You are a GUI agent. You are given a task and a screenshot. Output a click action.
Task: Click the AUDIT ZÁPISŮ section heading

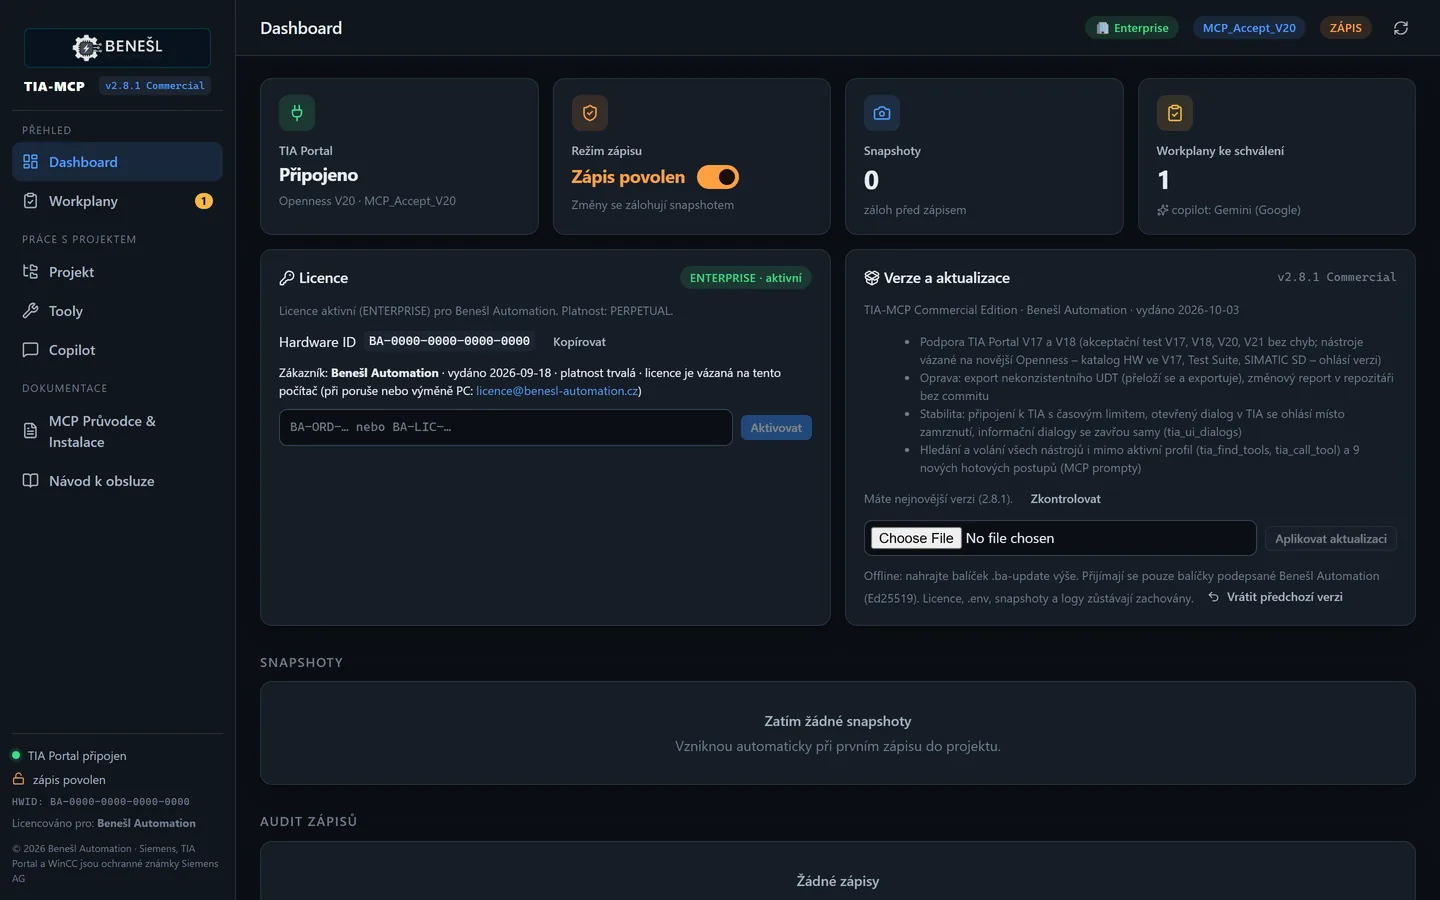coord(309,822)
